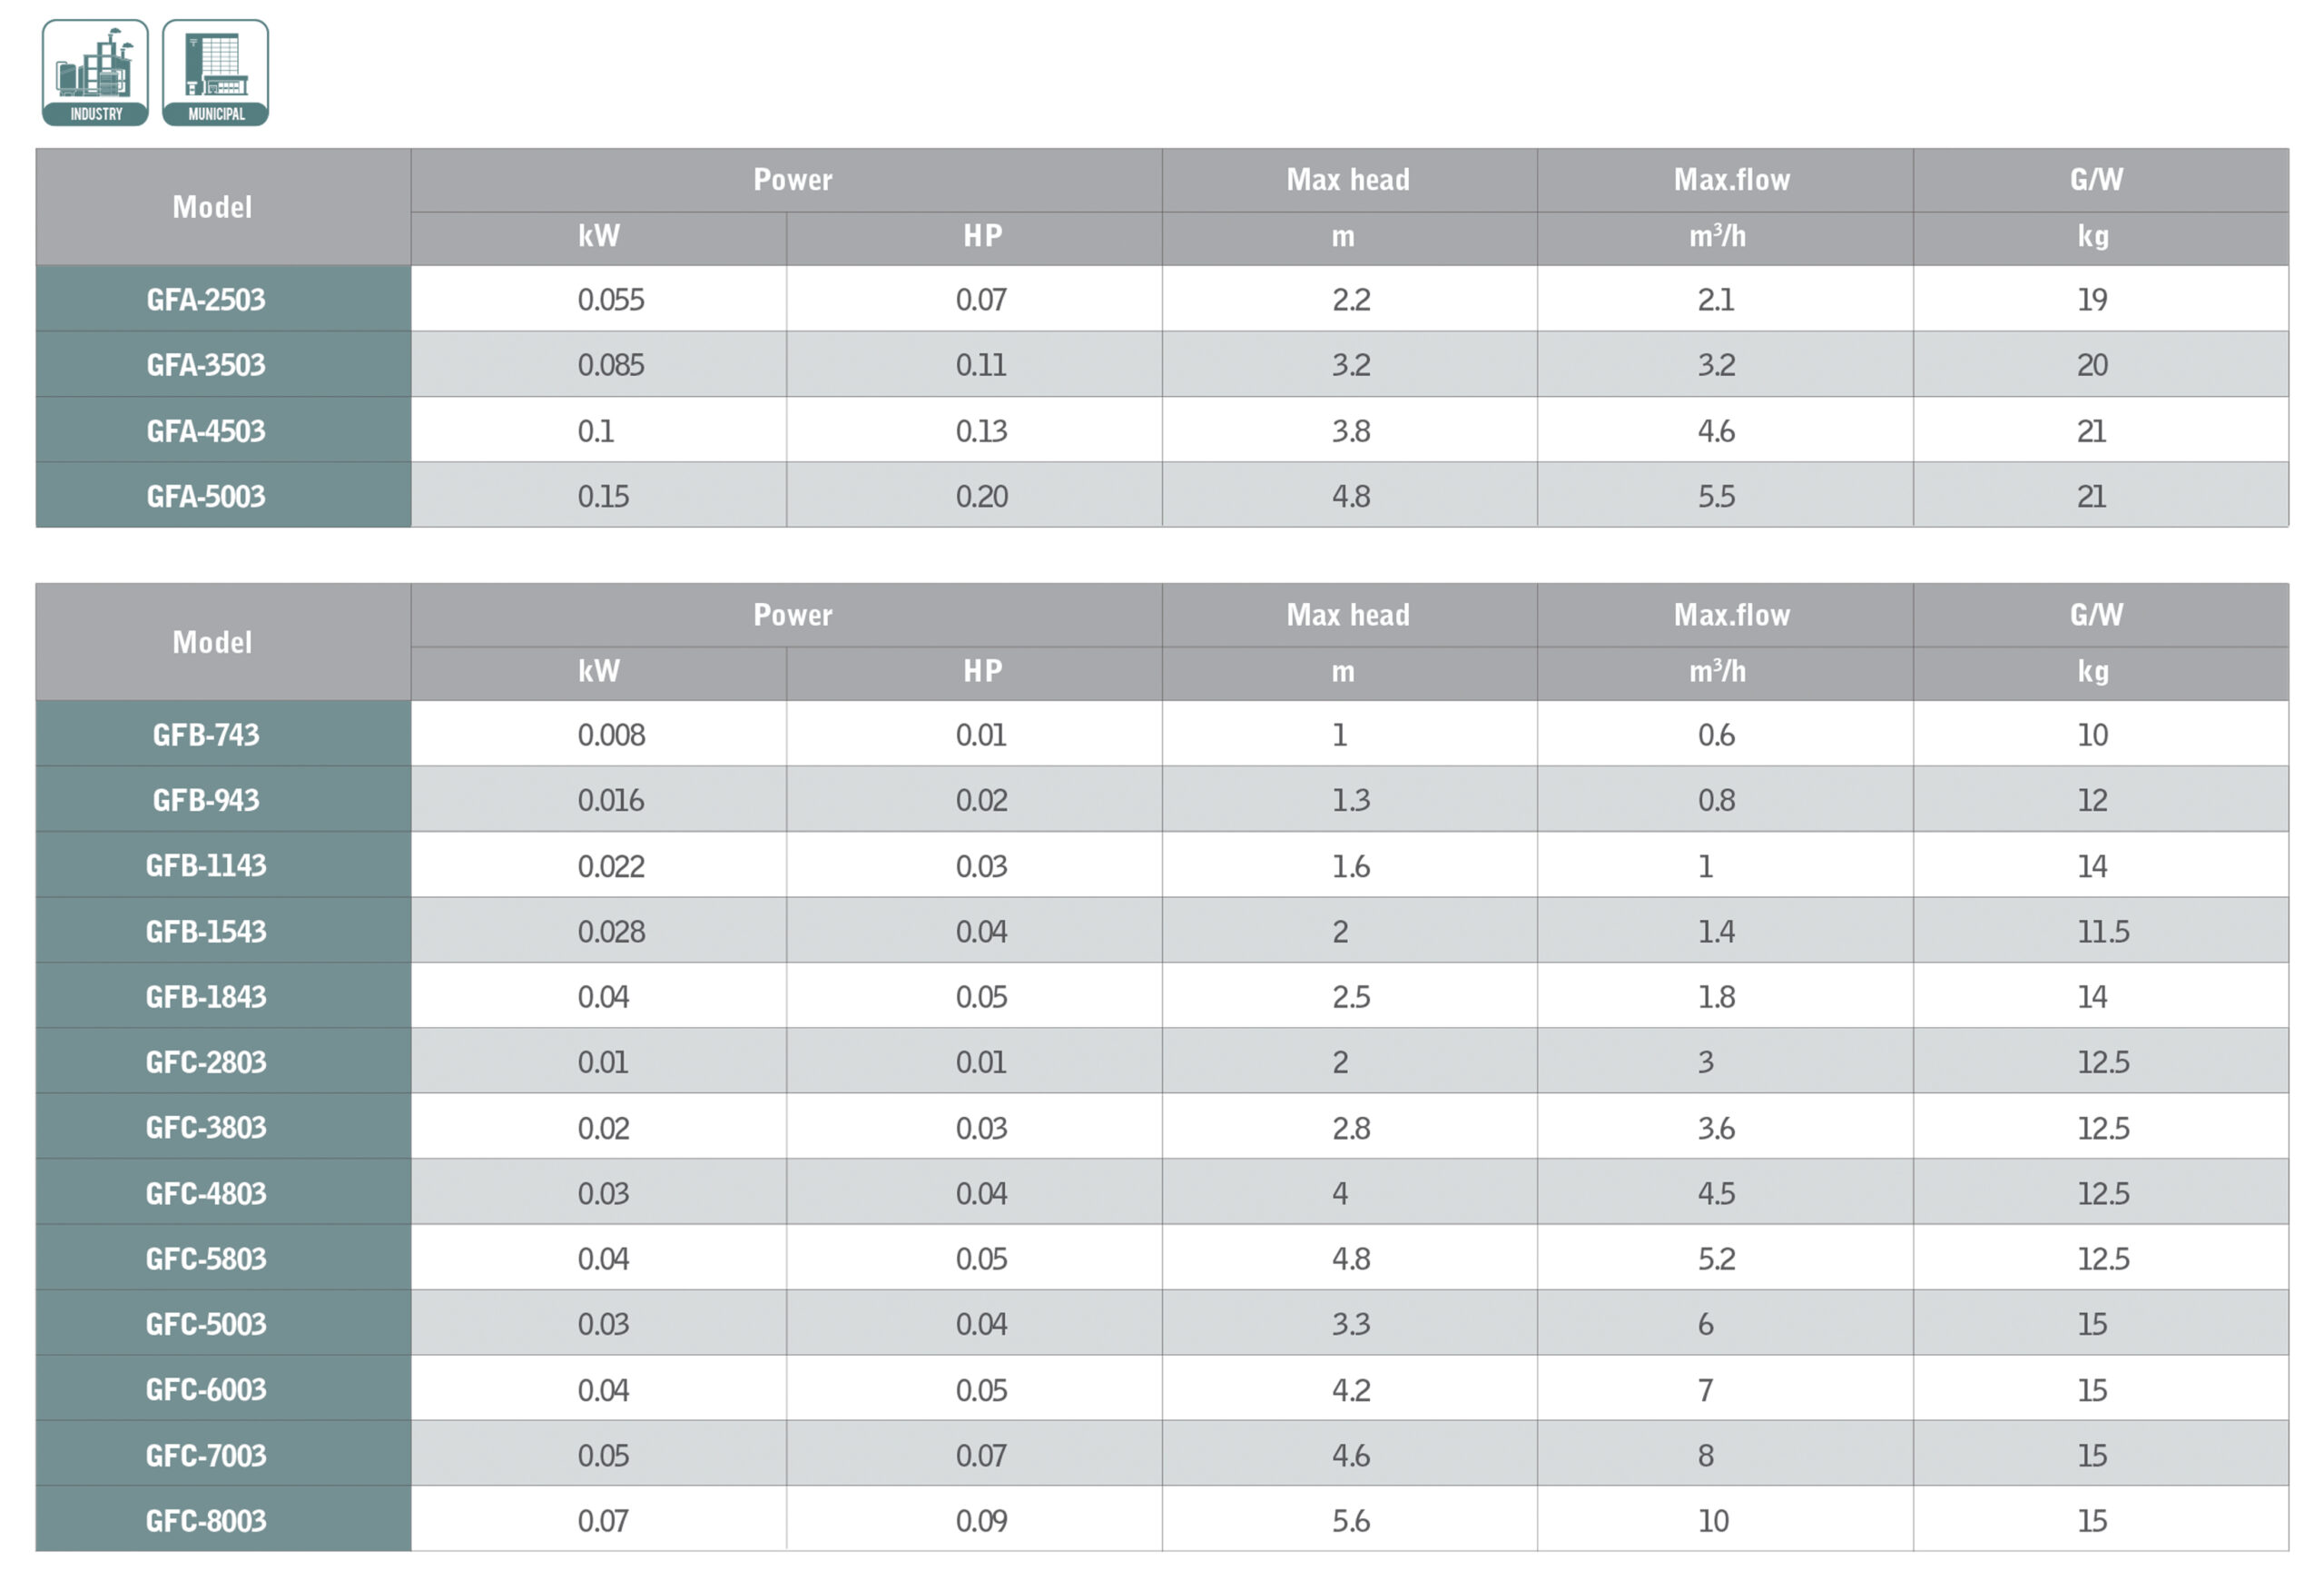Click the Municipal application icon

point(215,73)
